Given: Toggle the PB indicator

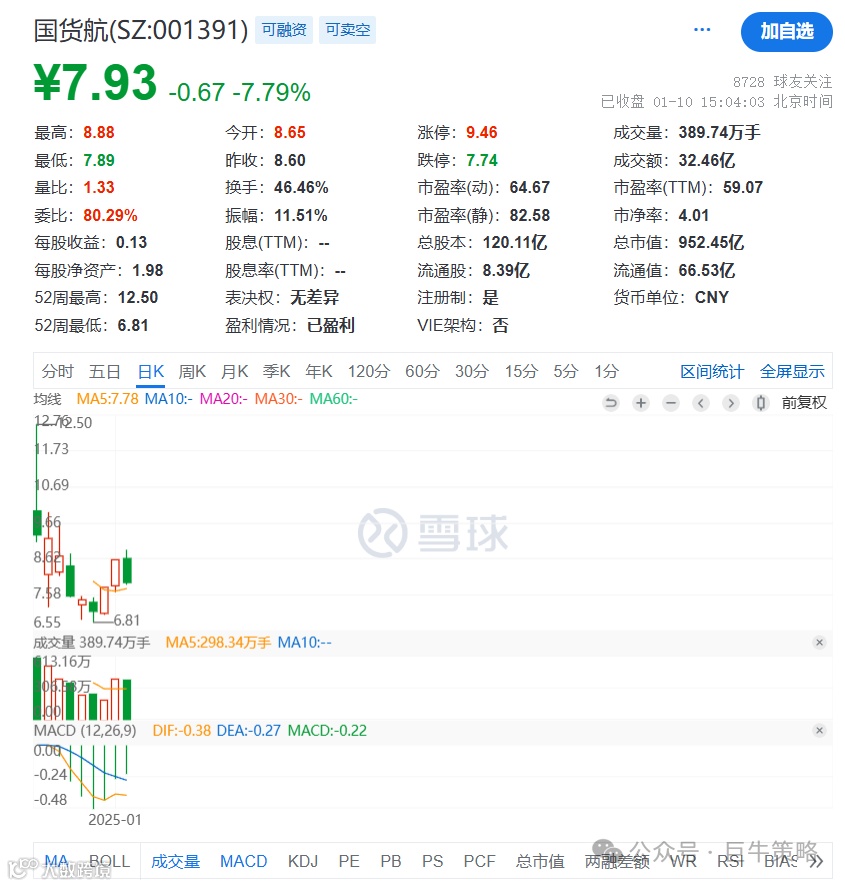Looking at the screenshot, I should [x=391, y=861].
